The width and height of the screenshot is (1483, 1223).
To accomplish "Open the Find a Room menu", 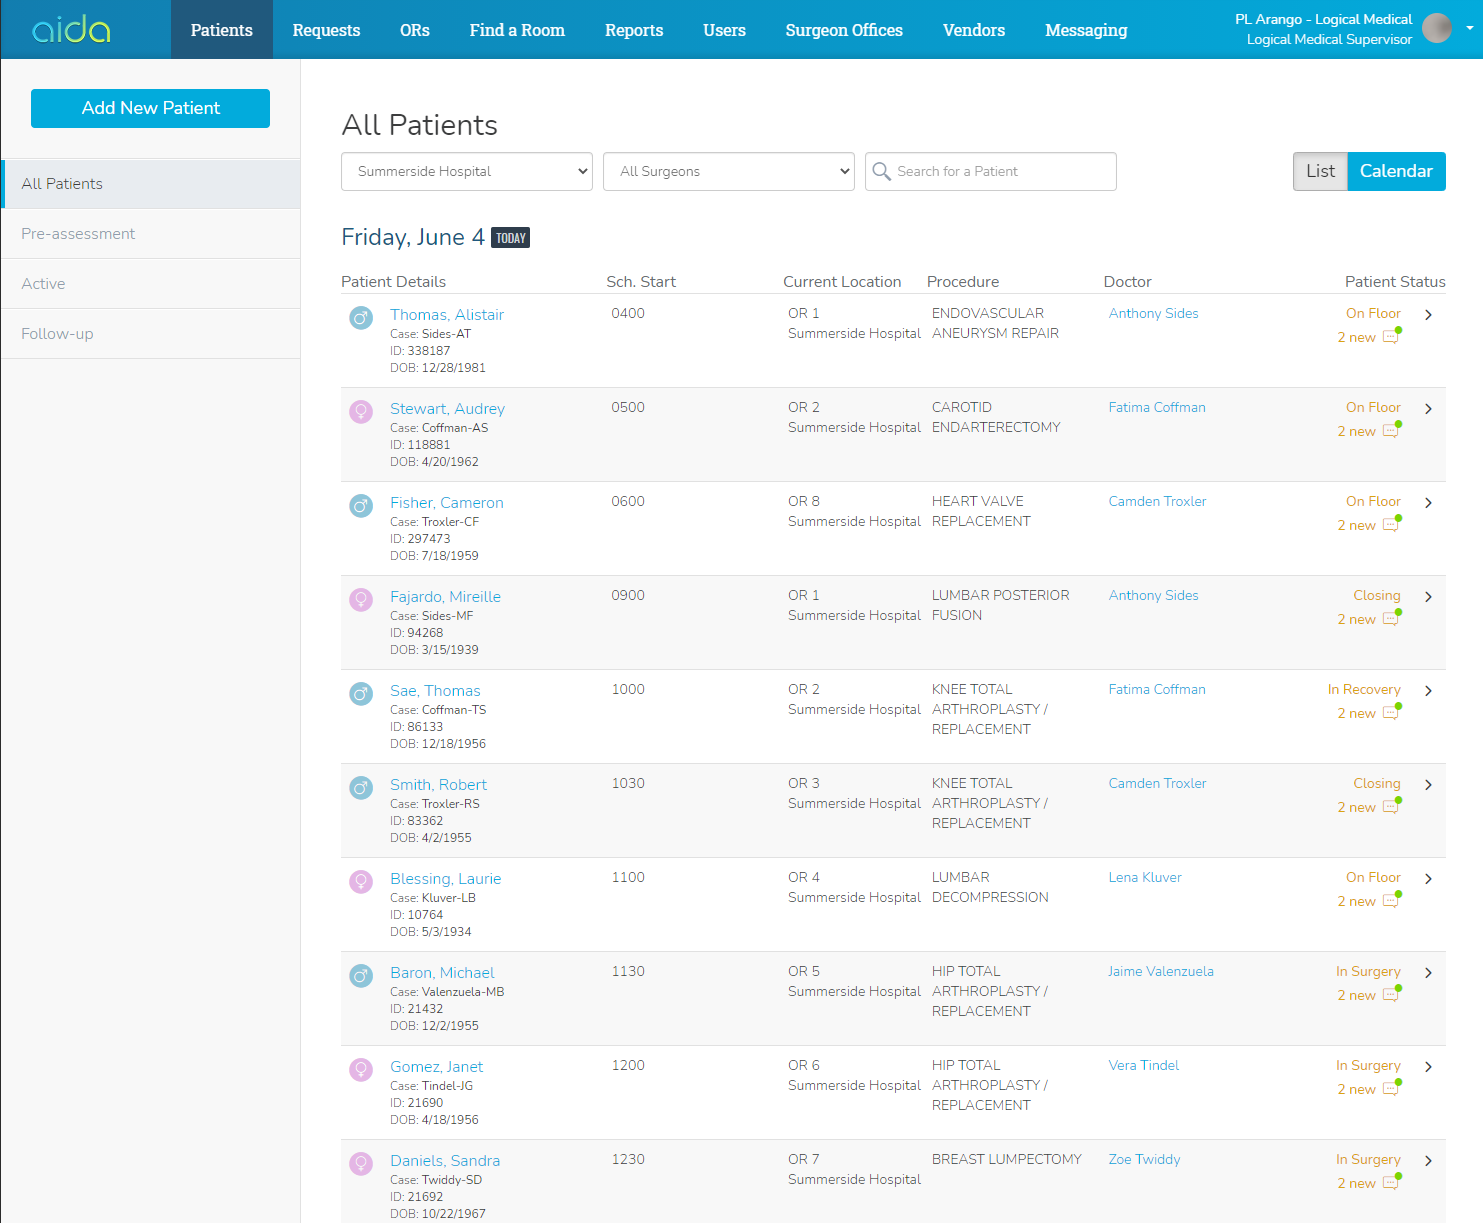I will (517, 30).
